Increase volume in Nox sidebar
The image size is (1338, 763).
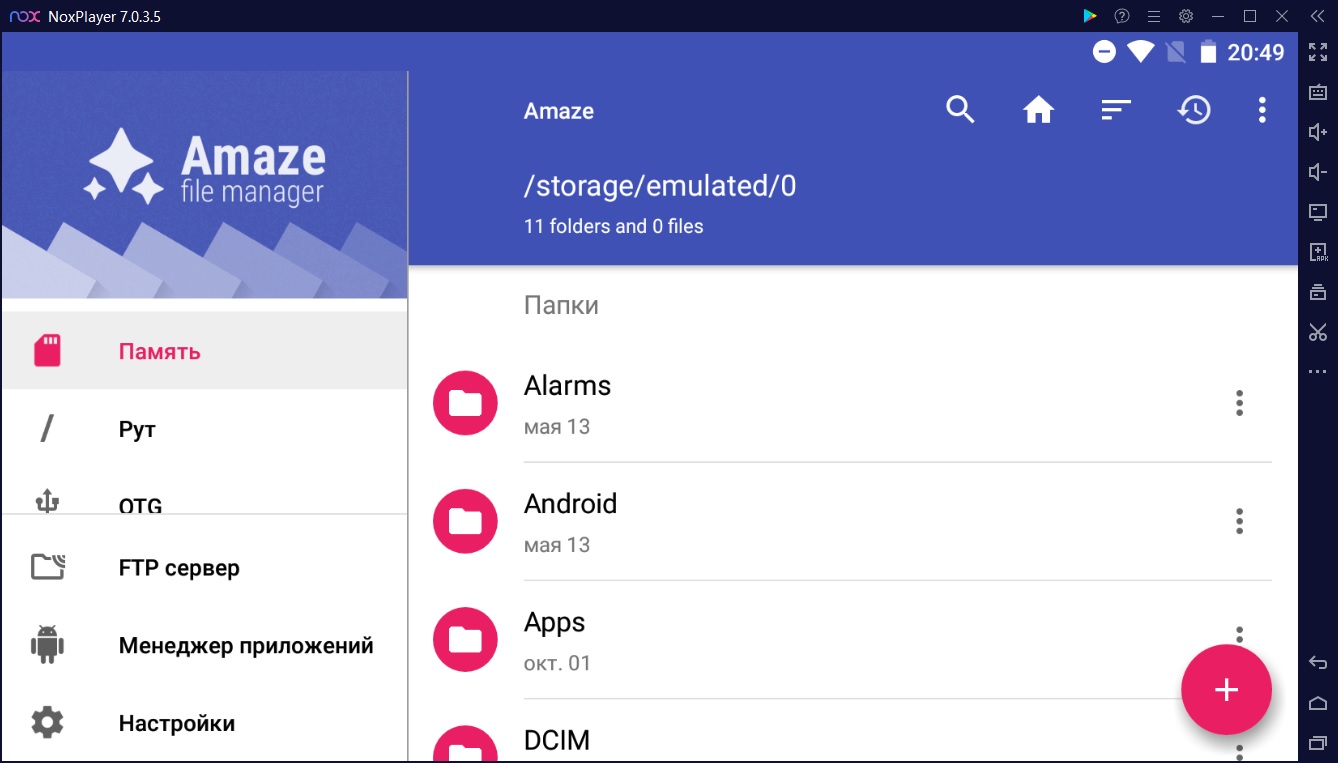click(1318, 132)
